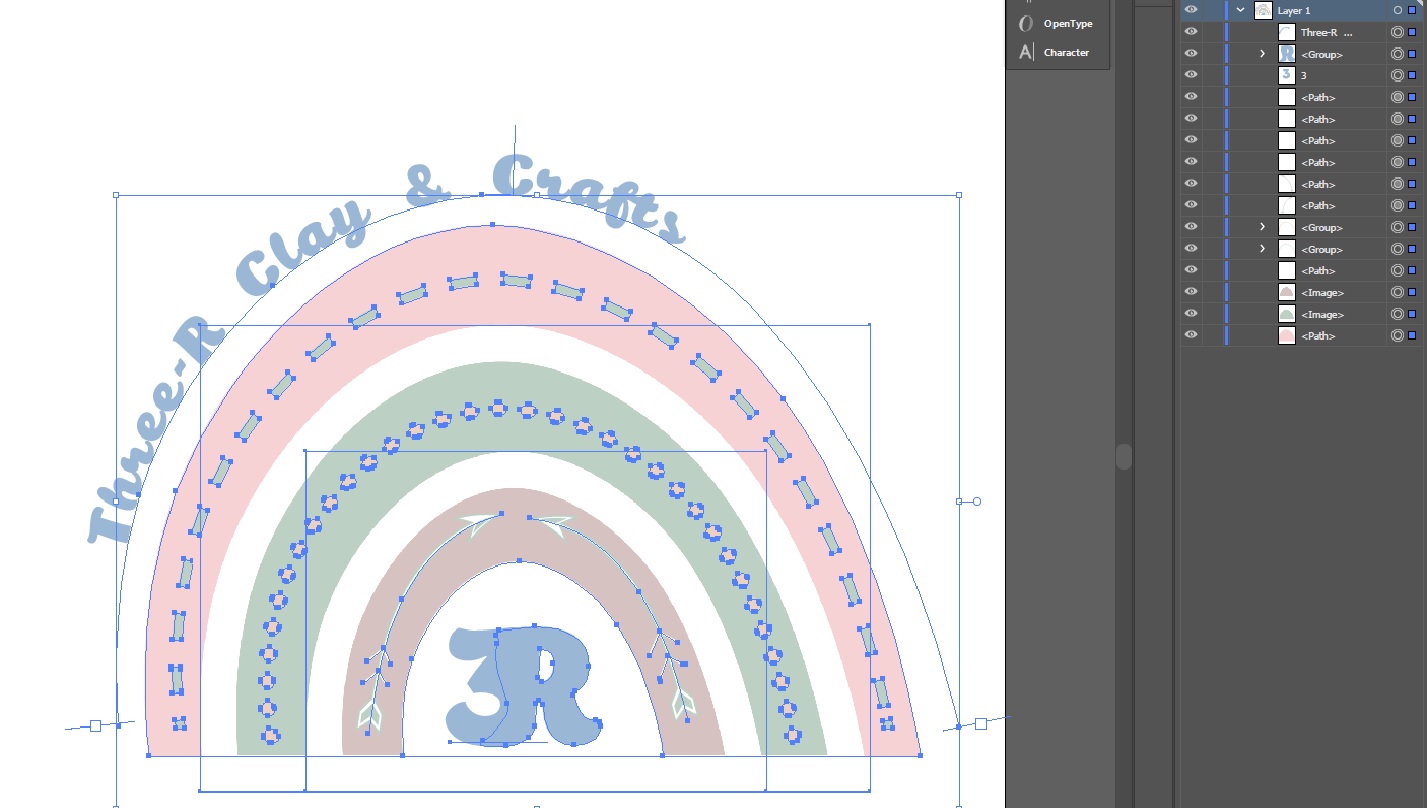
Task: Hide the pink-thumbnail Path layer
Action: pos(1190,336)
